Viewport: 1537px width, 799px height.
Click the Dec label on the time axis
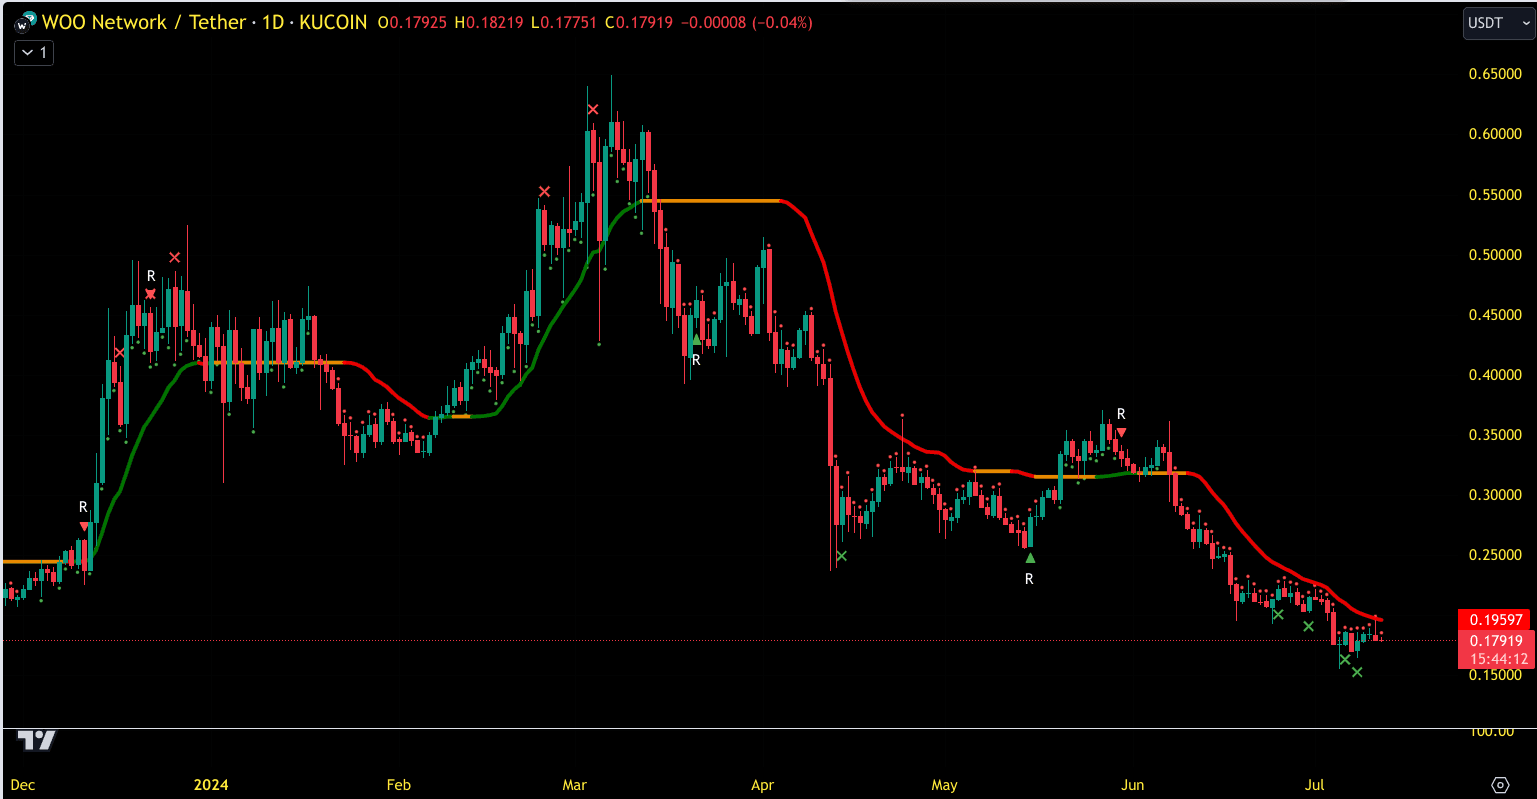pos(22,785)
